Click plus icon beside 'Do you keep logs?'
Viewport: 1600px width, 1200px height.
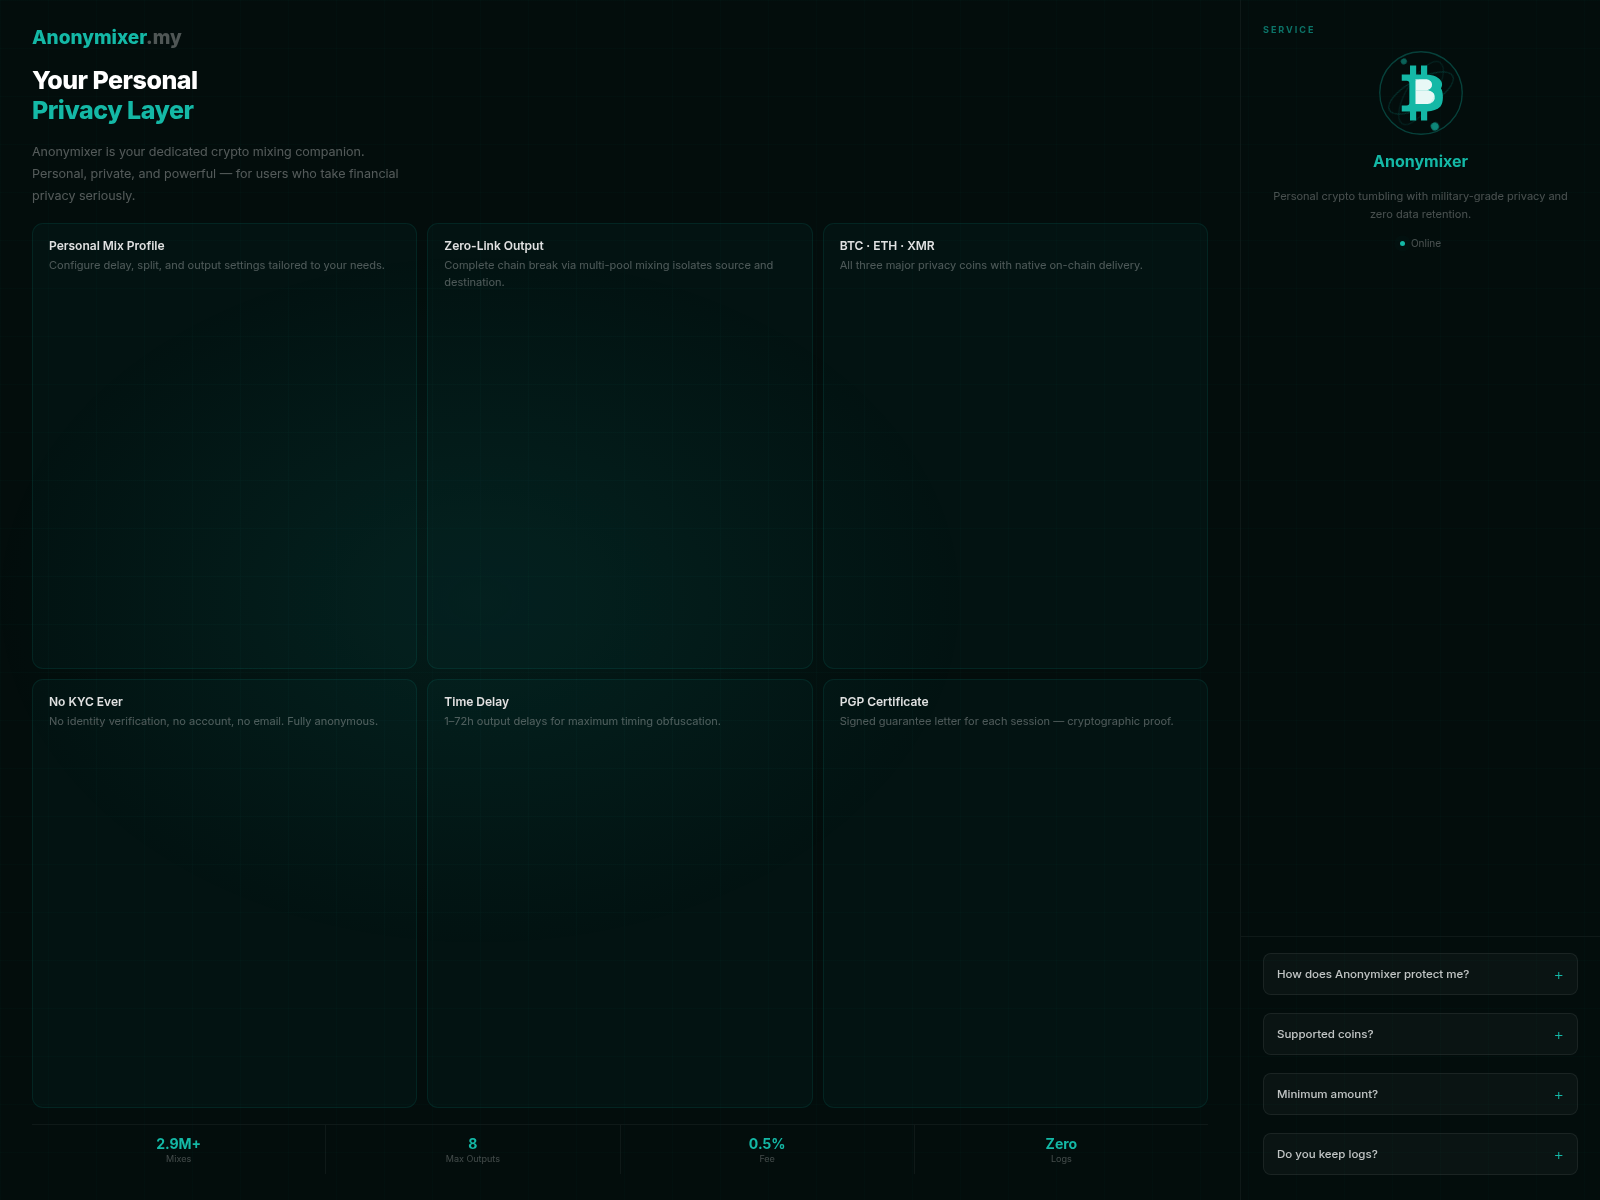[1558, 1155]
